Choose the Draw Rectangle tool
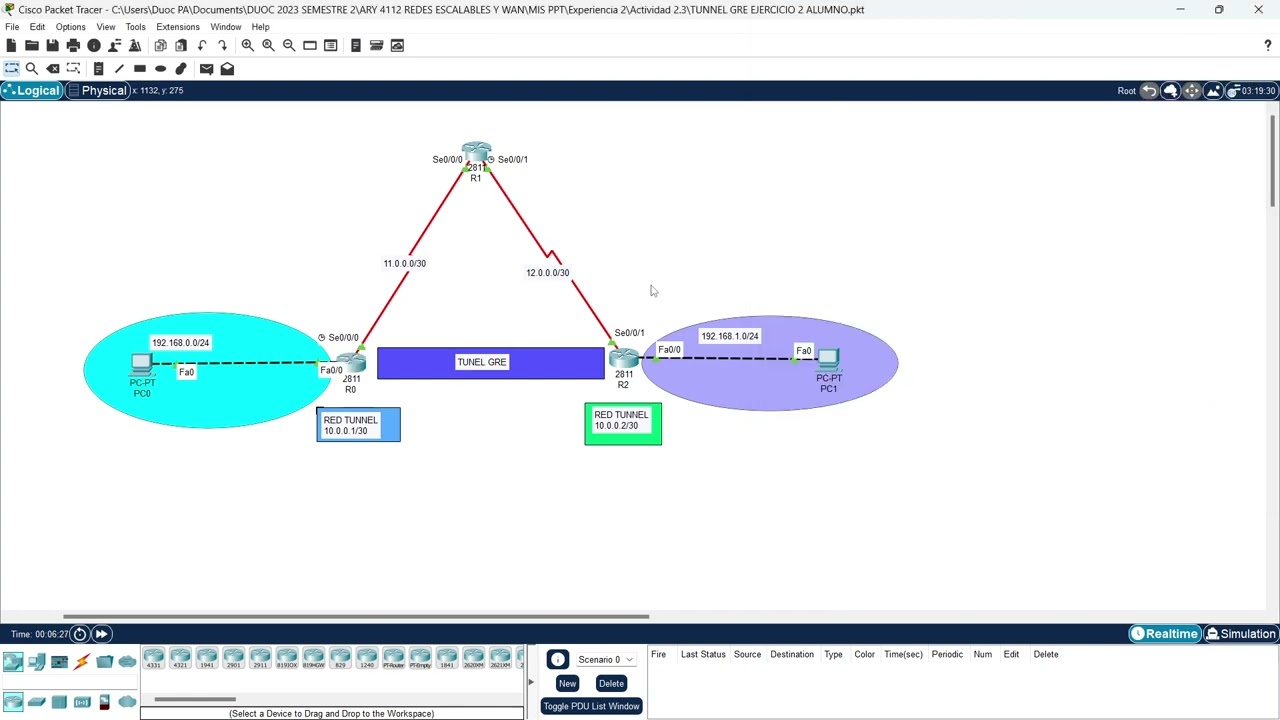 [140, 68]
